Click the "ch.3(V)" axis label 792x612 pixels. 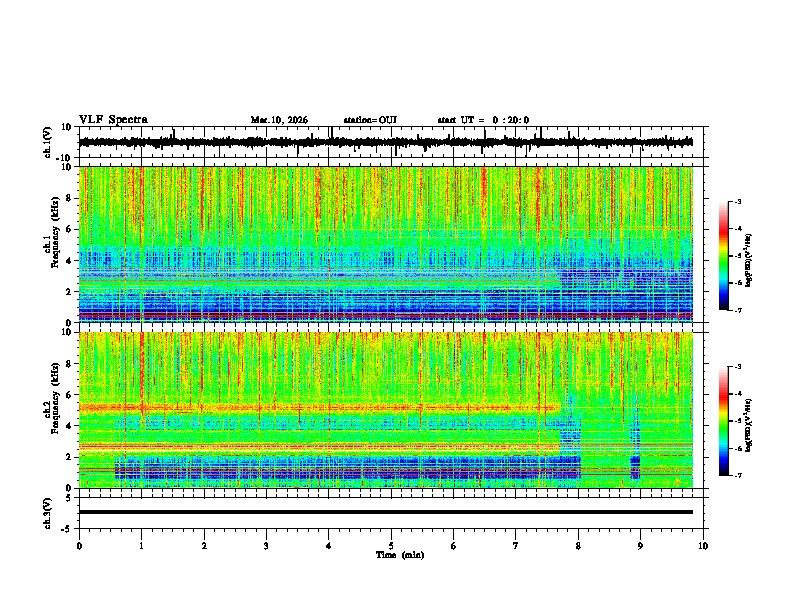click(48, 513)
